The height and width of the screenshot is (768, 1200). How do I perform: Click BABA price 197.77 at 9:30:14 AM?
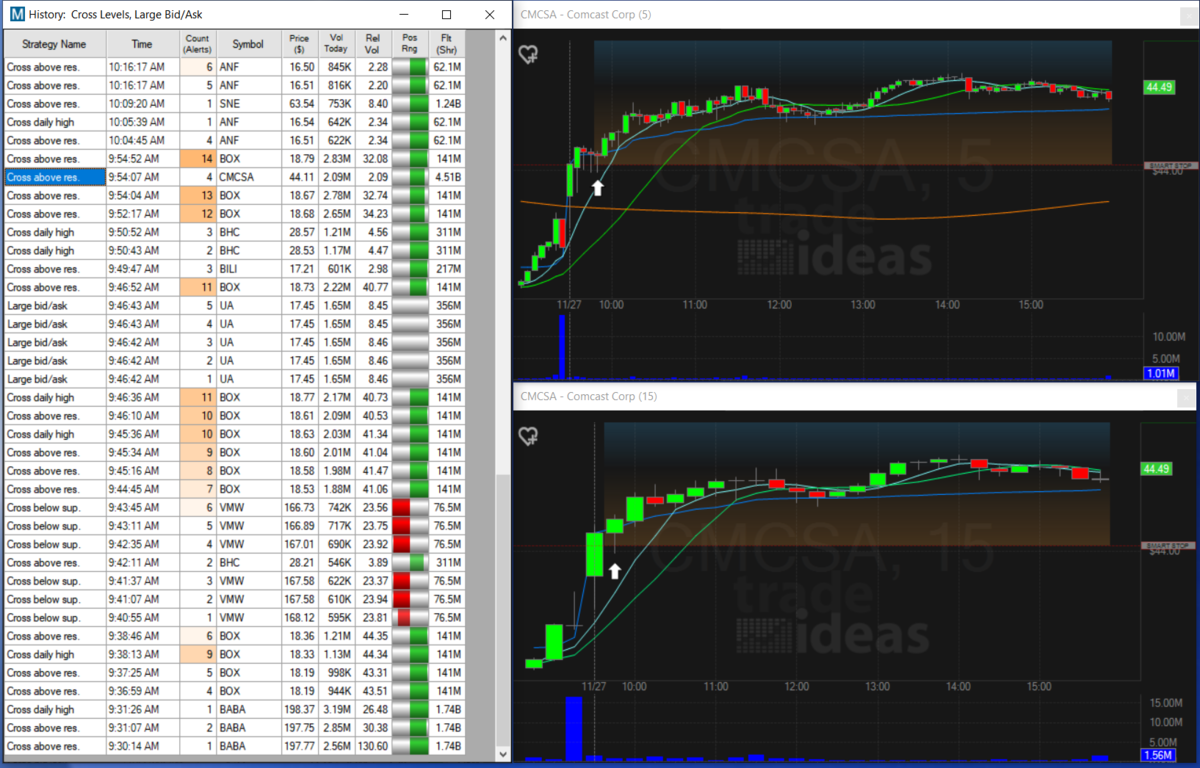300,747
